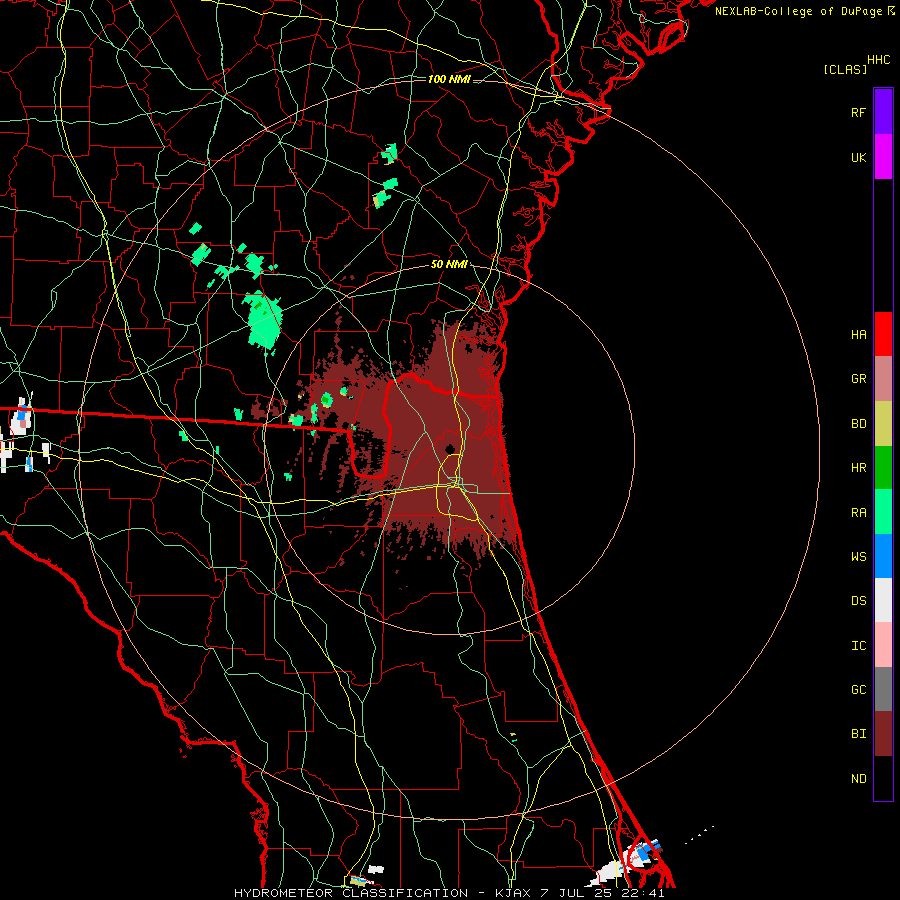Click the RA legend label
This screenshot has width=900, height=900.
click(x=858, y=513)
